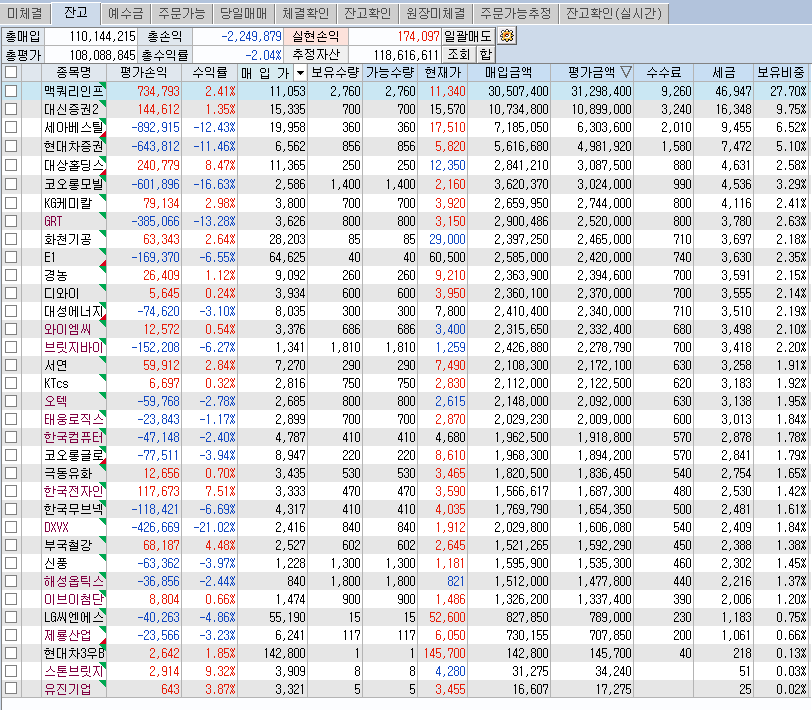
Task: Click 대상홀딩스 current price 12,350
Action: click(447, 166)
